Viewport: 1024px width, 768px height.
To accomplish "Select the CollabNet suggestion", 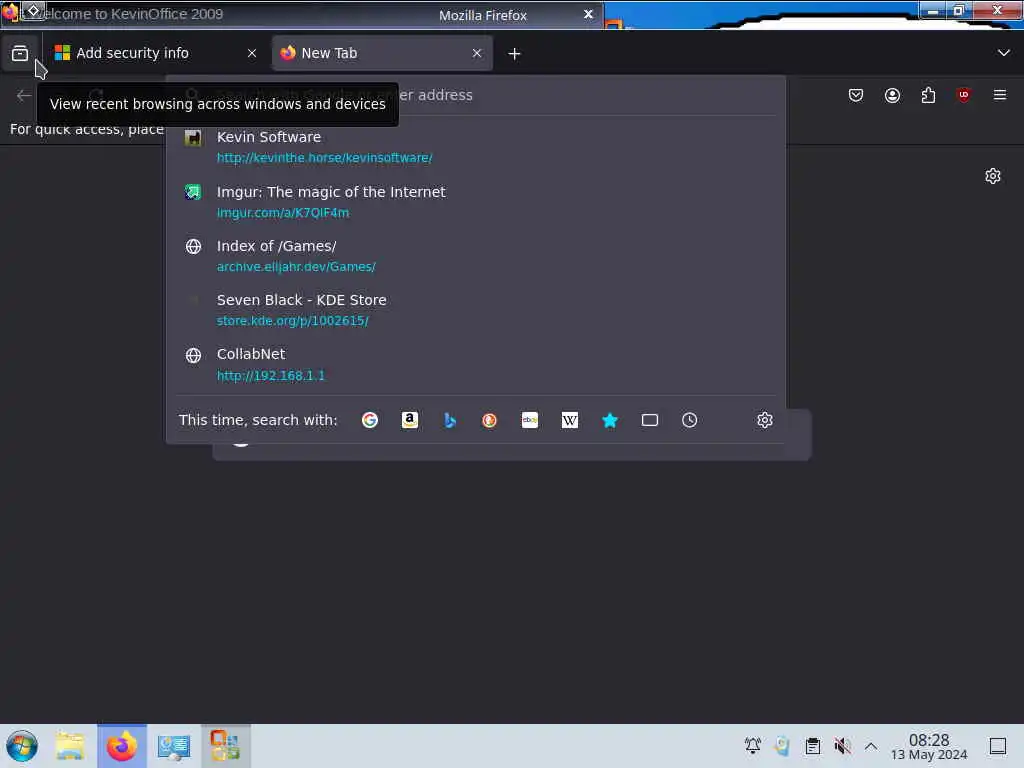I will [475, 364].
